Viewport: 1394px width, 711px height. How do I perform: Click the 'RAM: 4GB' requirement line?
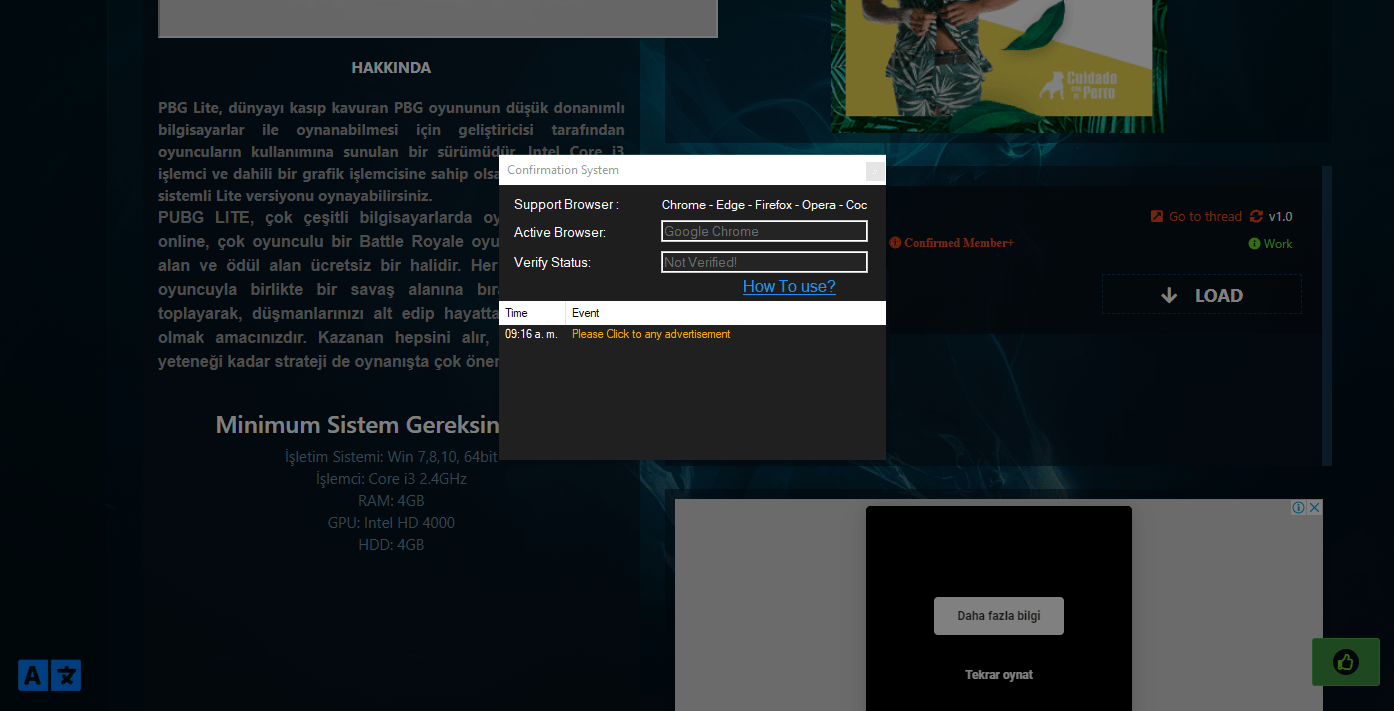pyautogui.click(x=391, y=500)
